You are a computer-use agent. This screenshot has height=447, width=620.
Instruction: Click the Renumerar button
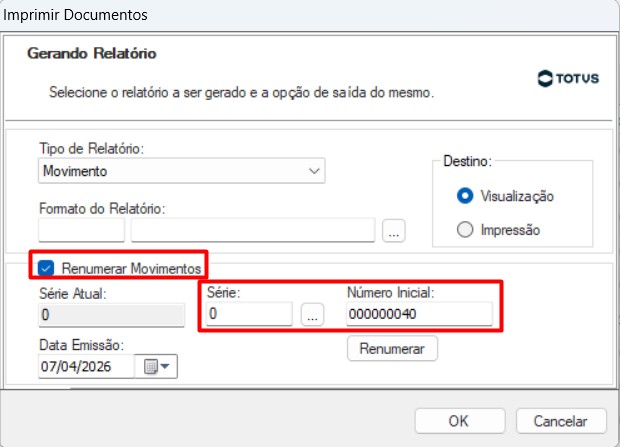[392, 349]
